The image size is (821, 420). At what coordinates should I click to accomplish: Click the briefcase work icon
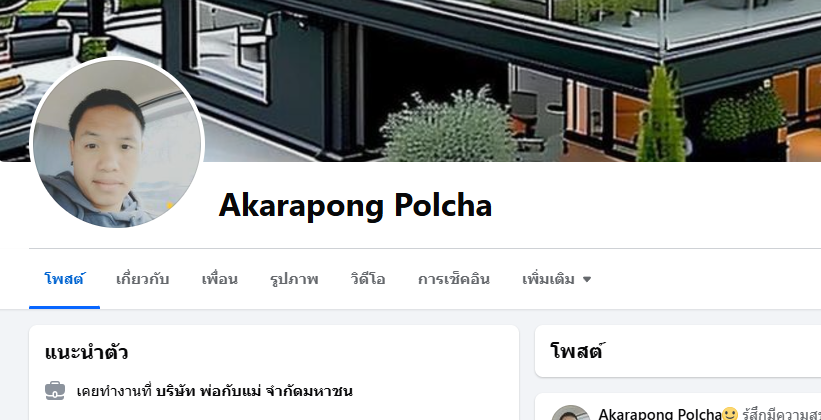coord(55,391)
